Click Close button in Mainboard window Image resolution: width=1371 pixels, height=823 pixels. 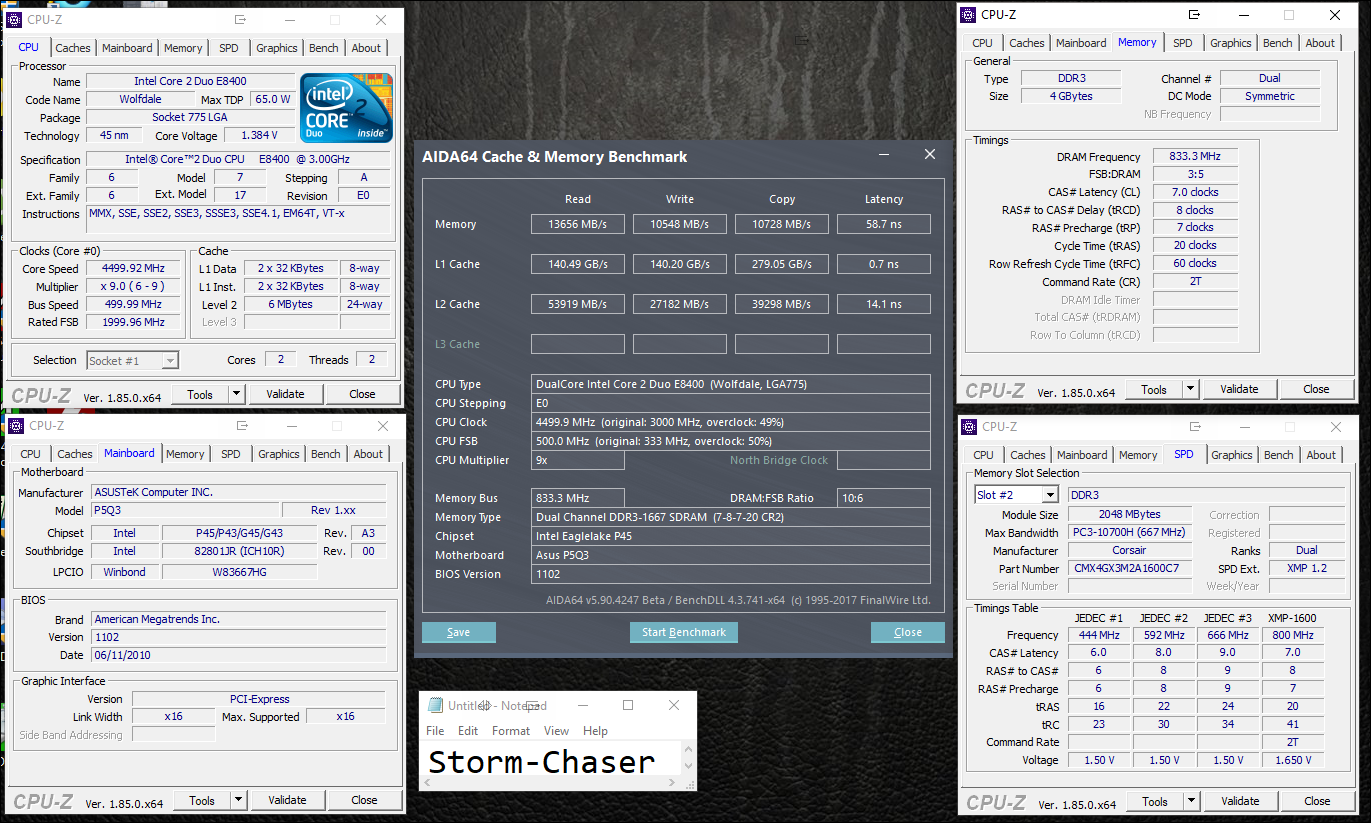364,800
